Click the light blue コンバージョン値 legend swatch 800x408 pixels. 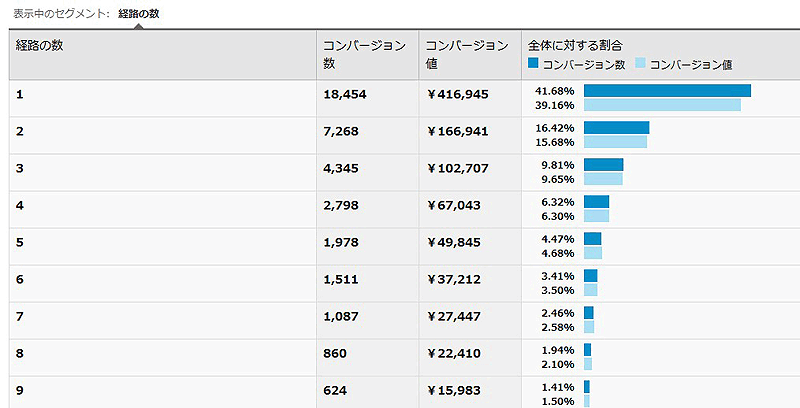(x=640, y=64)
